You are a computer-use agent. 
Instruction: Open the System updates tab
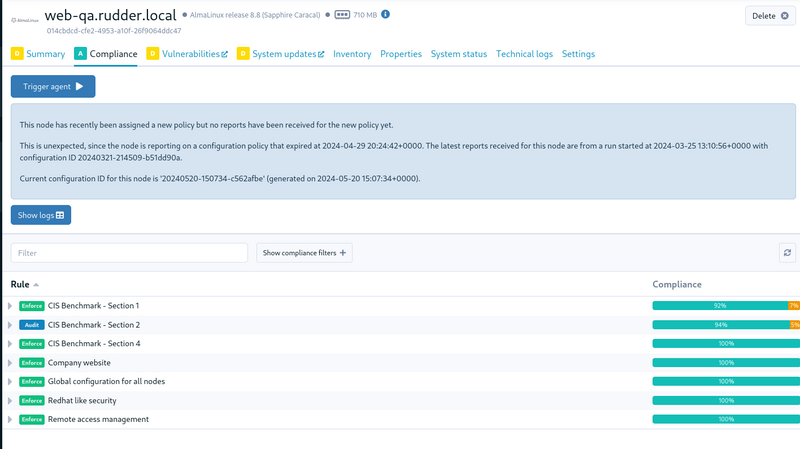284,54
